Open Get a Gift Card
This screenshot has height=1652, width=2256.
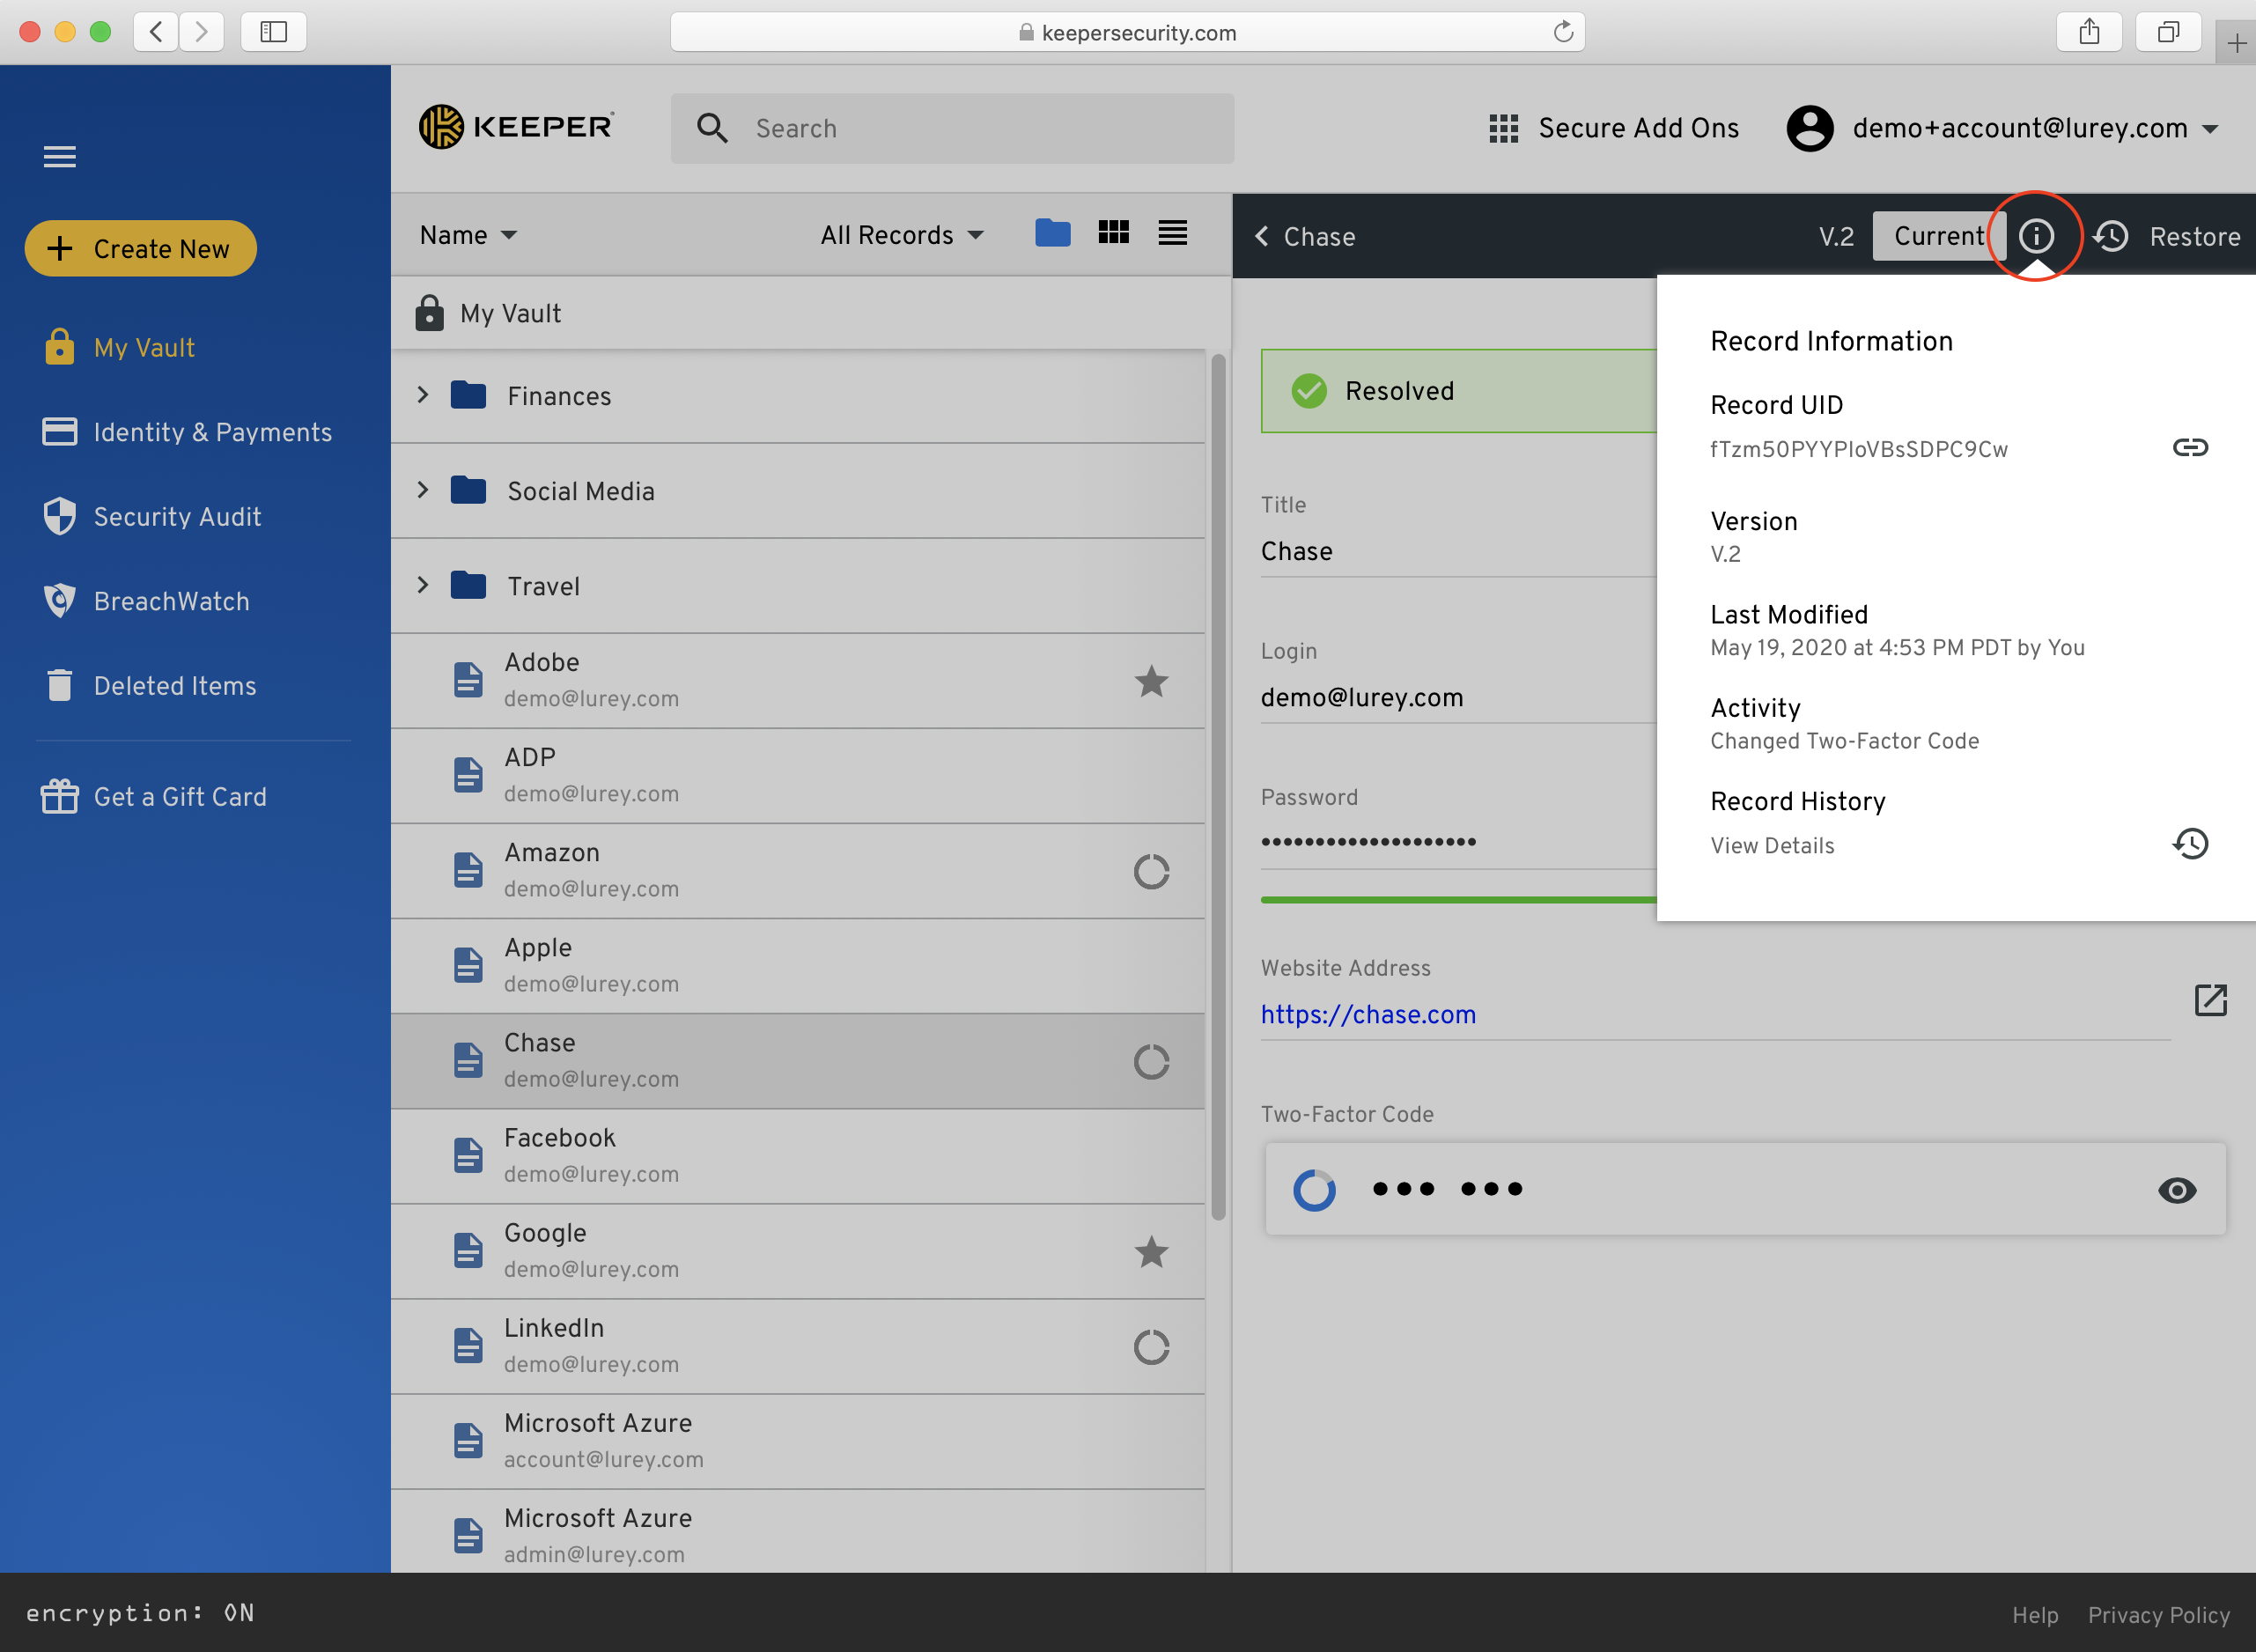(x=154, y=796)
